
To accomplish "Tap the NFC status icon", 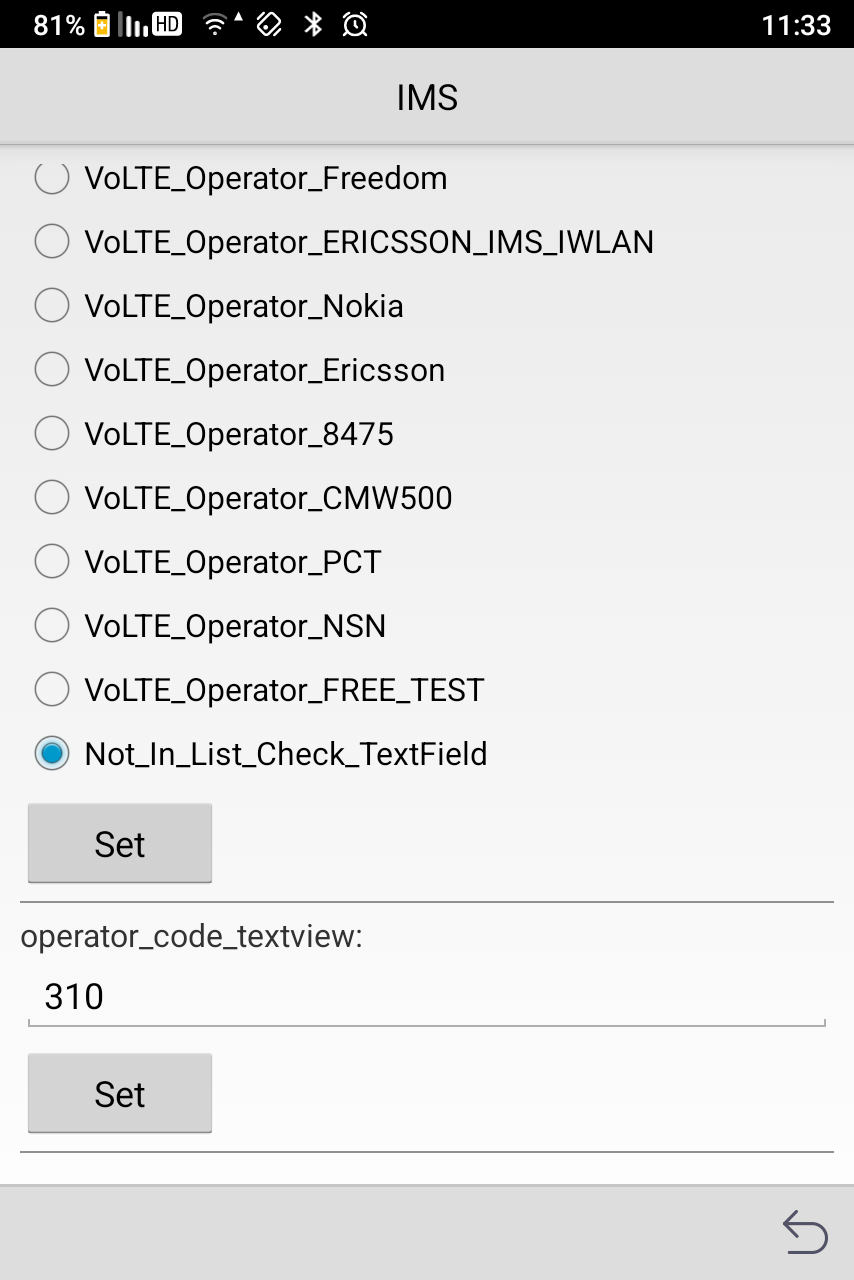I will click(270, 25).
